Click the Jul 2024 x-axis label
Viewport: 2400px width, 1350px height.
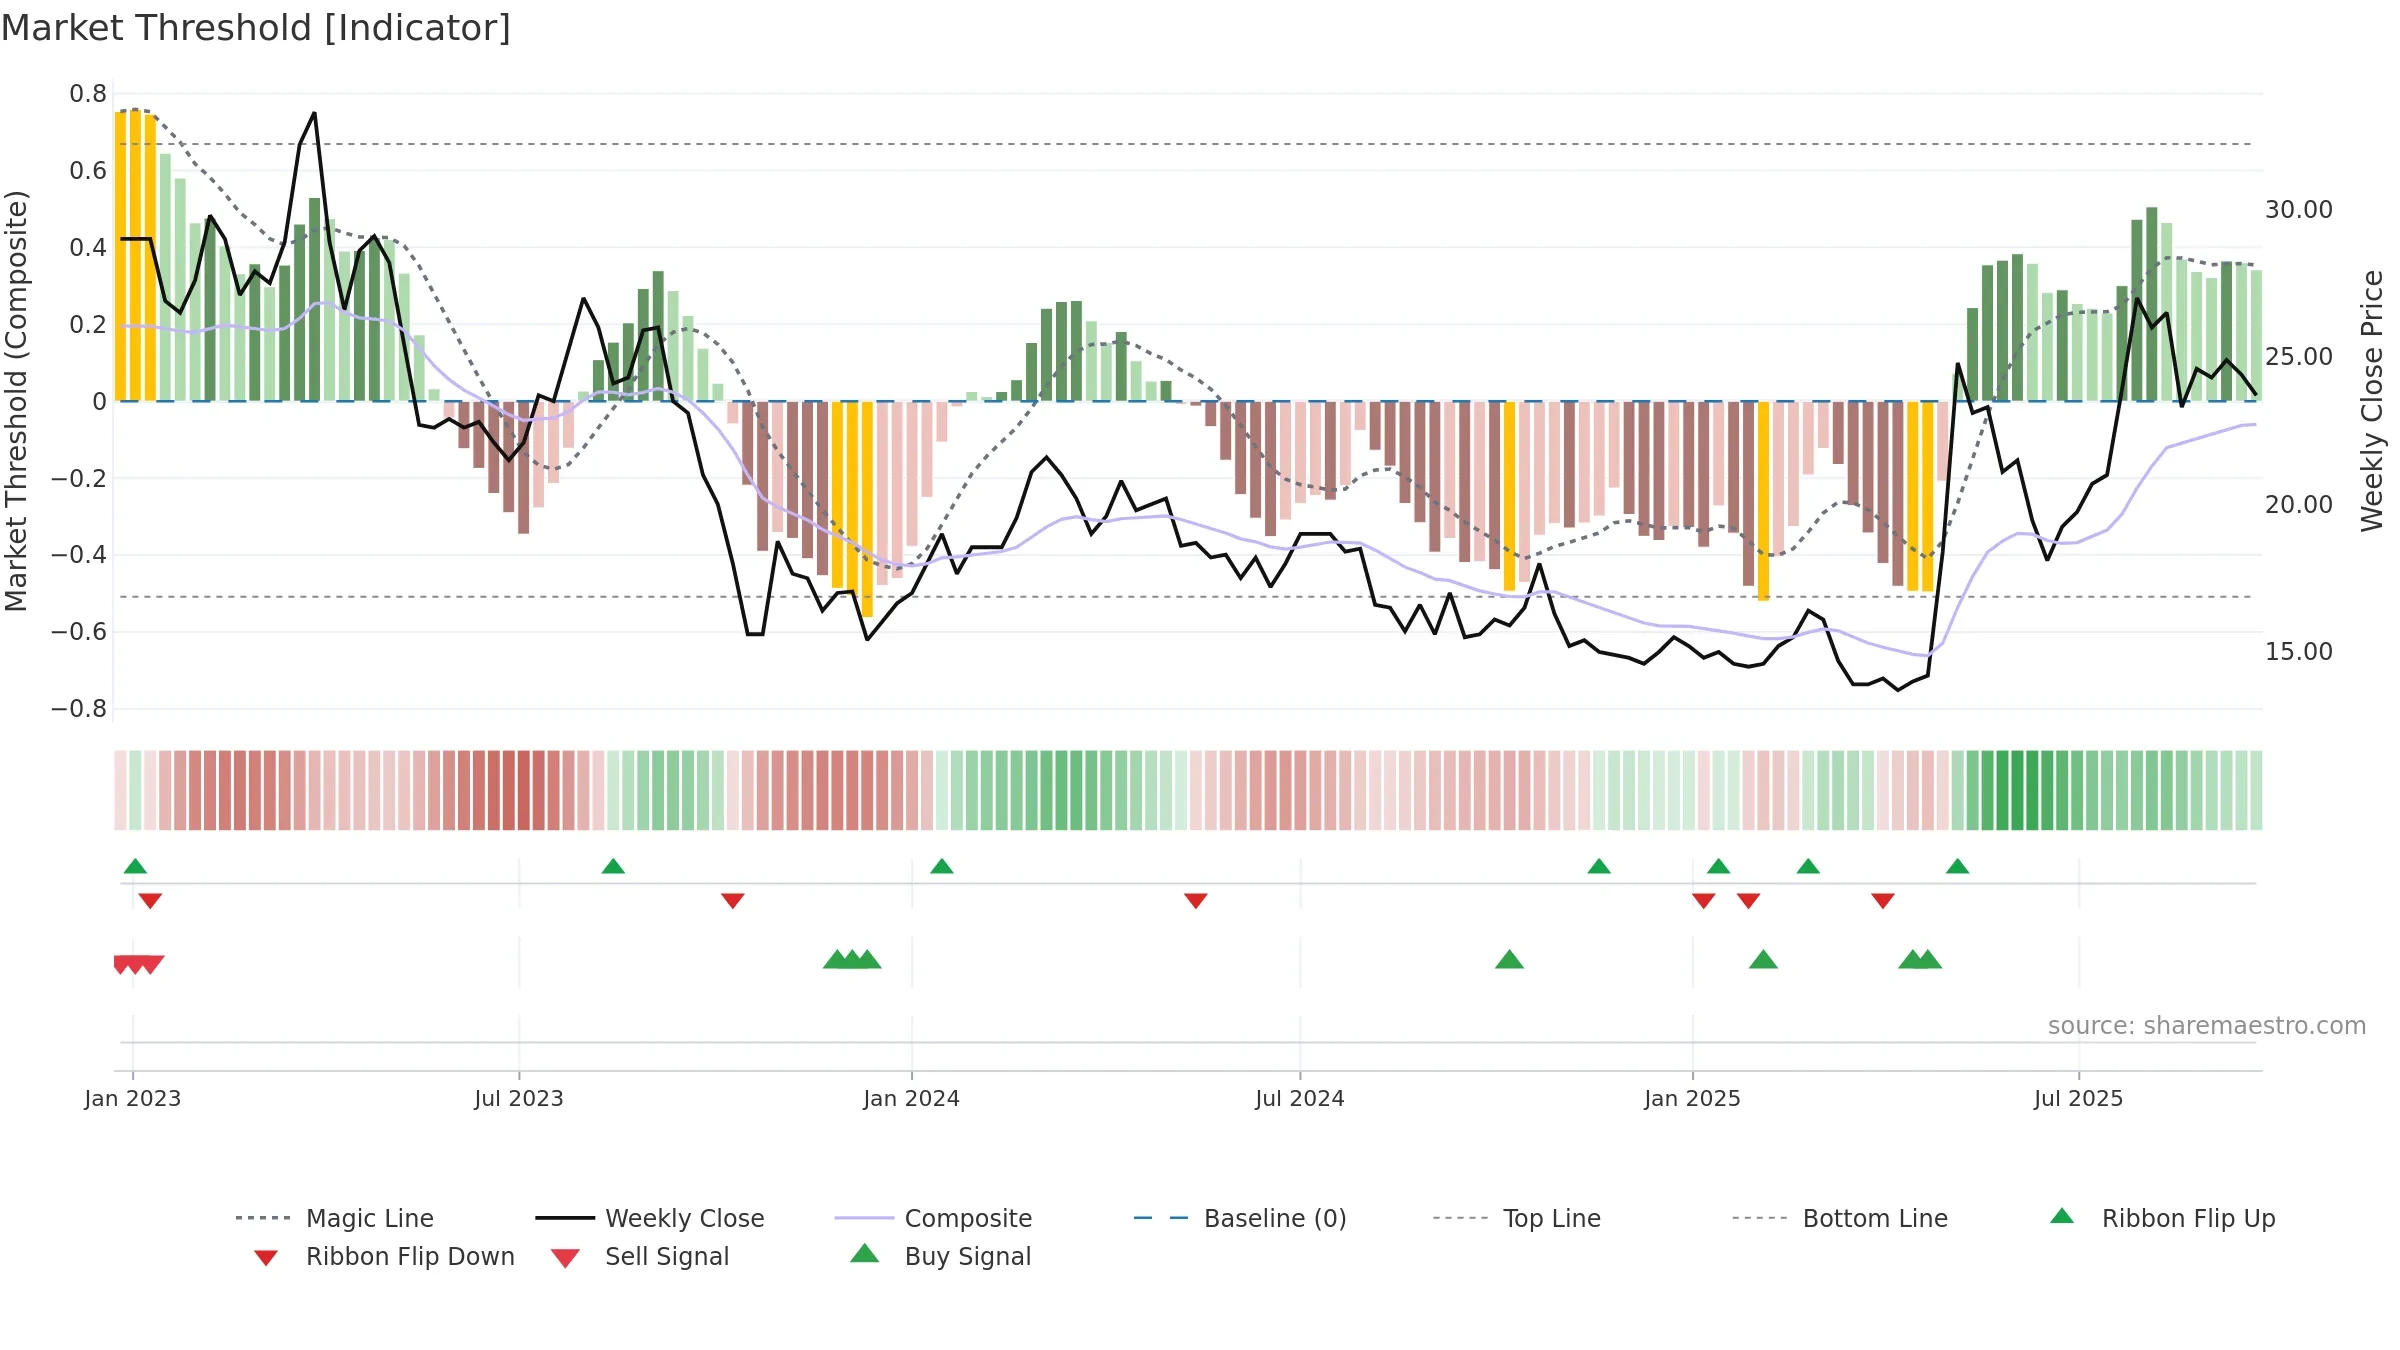[x=1300, y=1099]
